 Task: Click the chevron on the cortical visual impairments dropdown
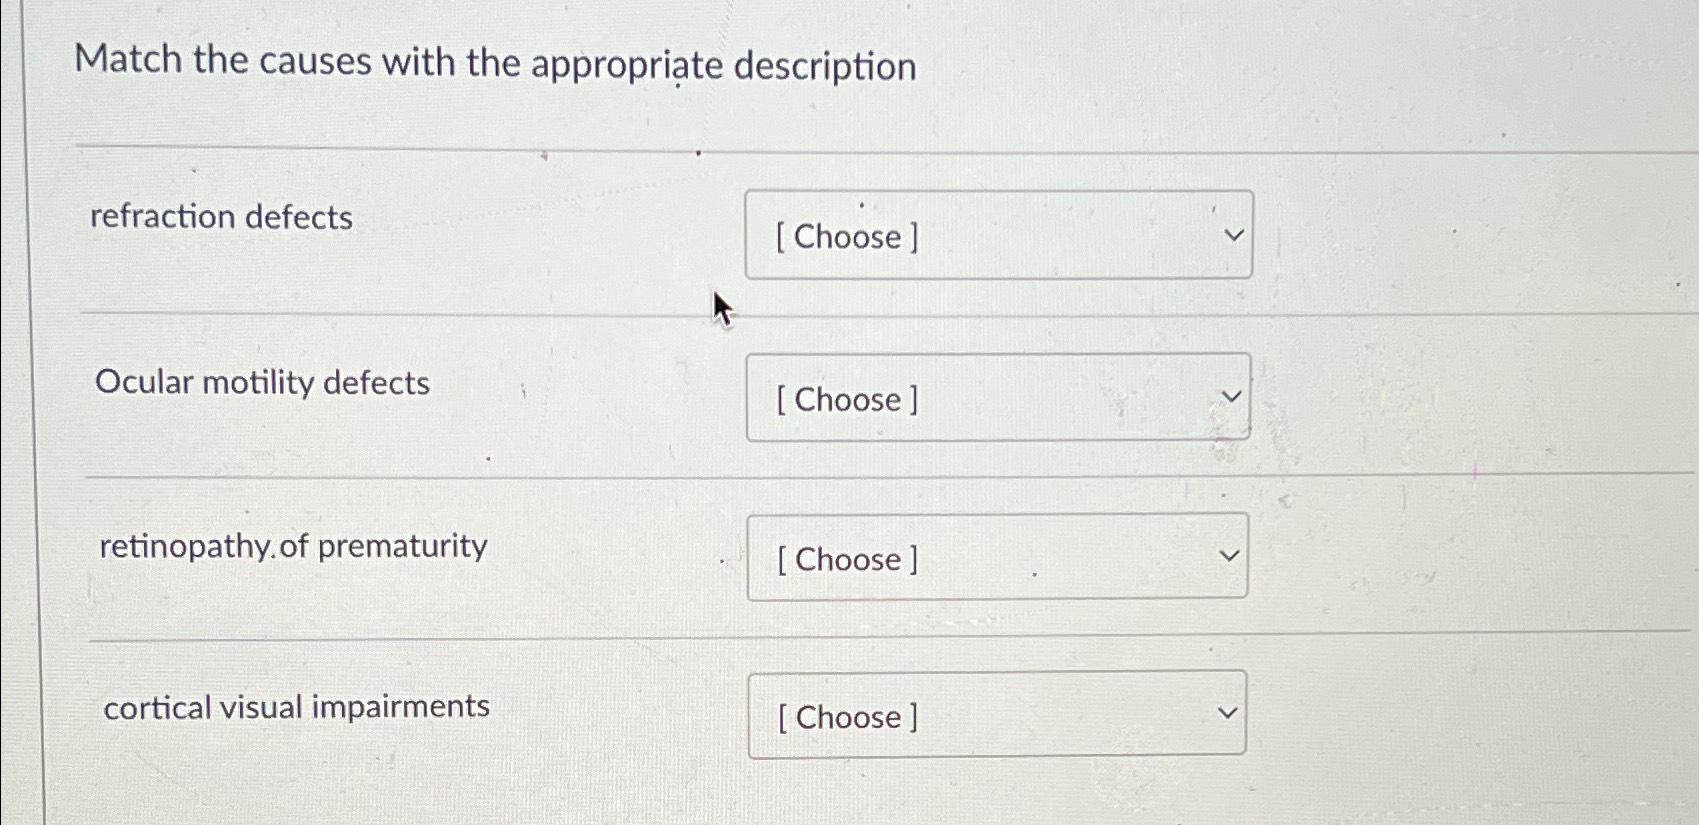(x=1228, y=713)
